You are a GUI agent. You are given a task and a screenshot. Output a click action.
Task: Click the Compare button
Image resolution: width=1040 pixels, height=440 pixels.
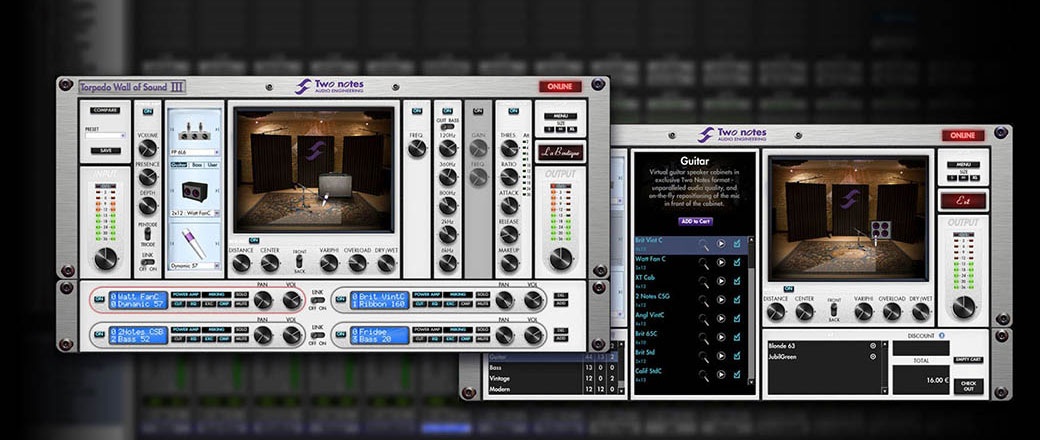point(105,110)
